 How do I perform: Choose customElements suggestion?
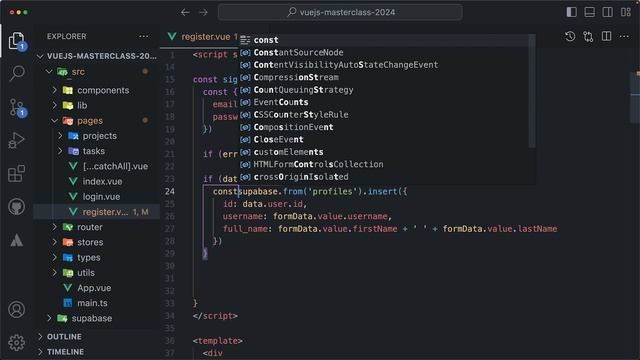tap(384, 152)
